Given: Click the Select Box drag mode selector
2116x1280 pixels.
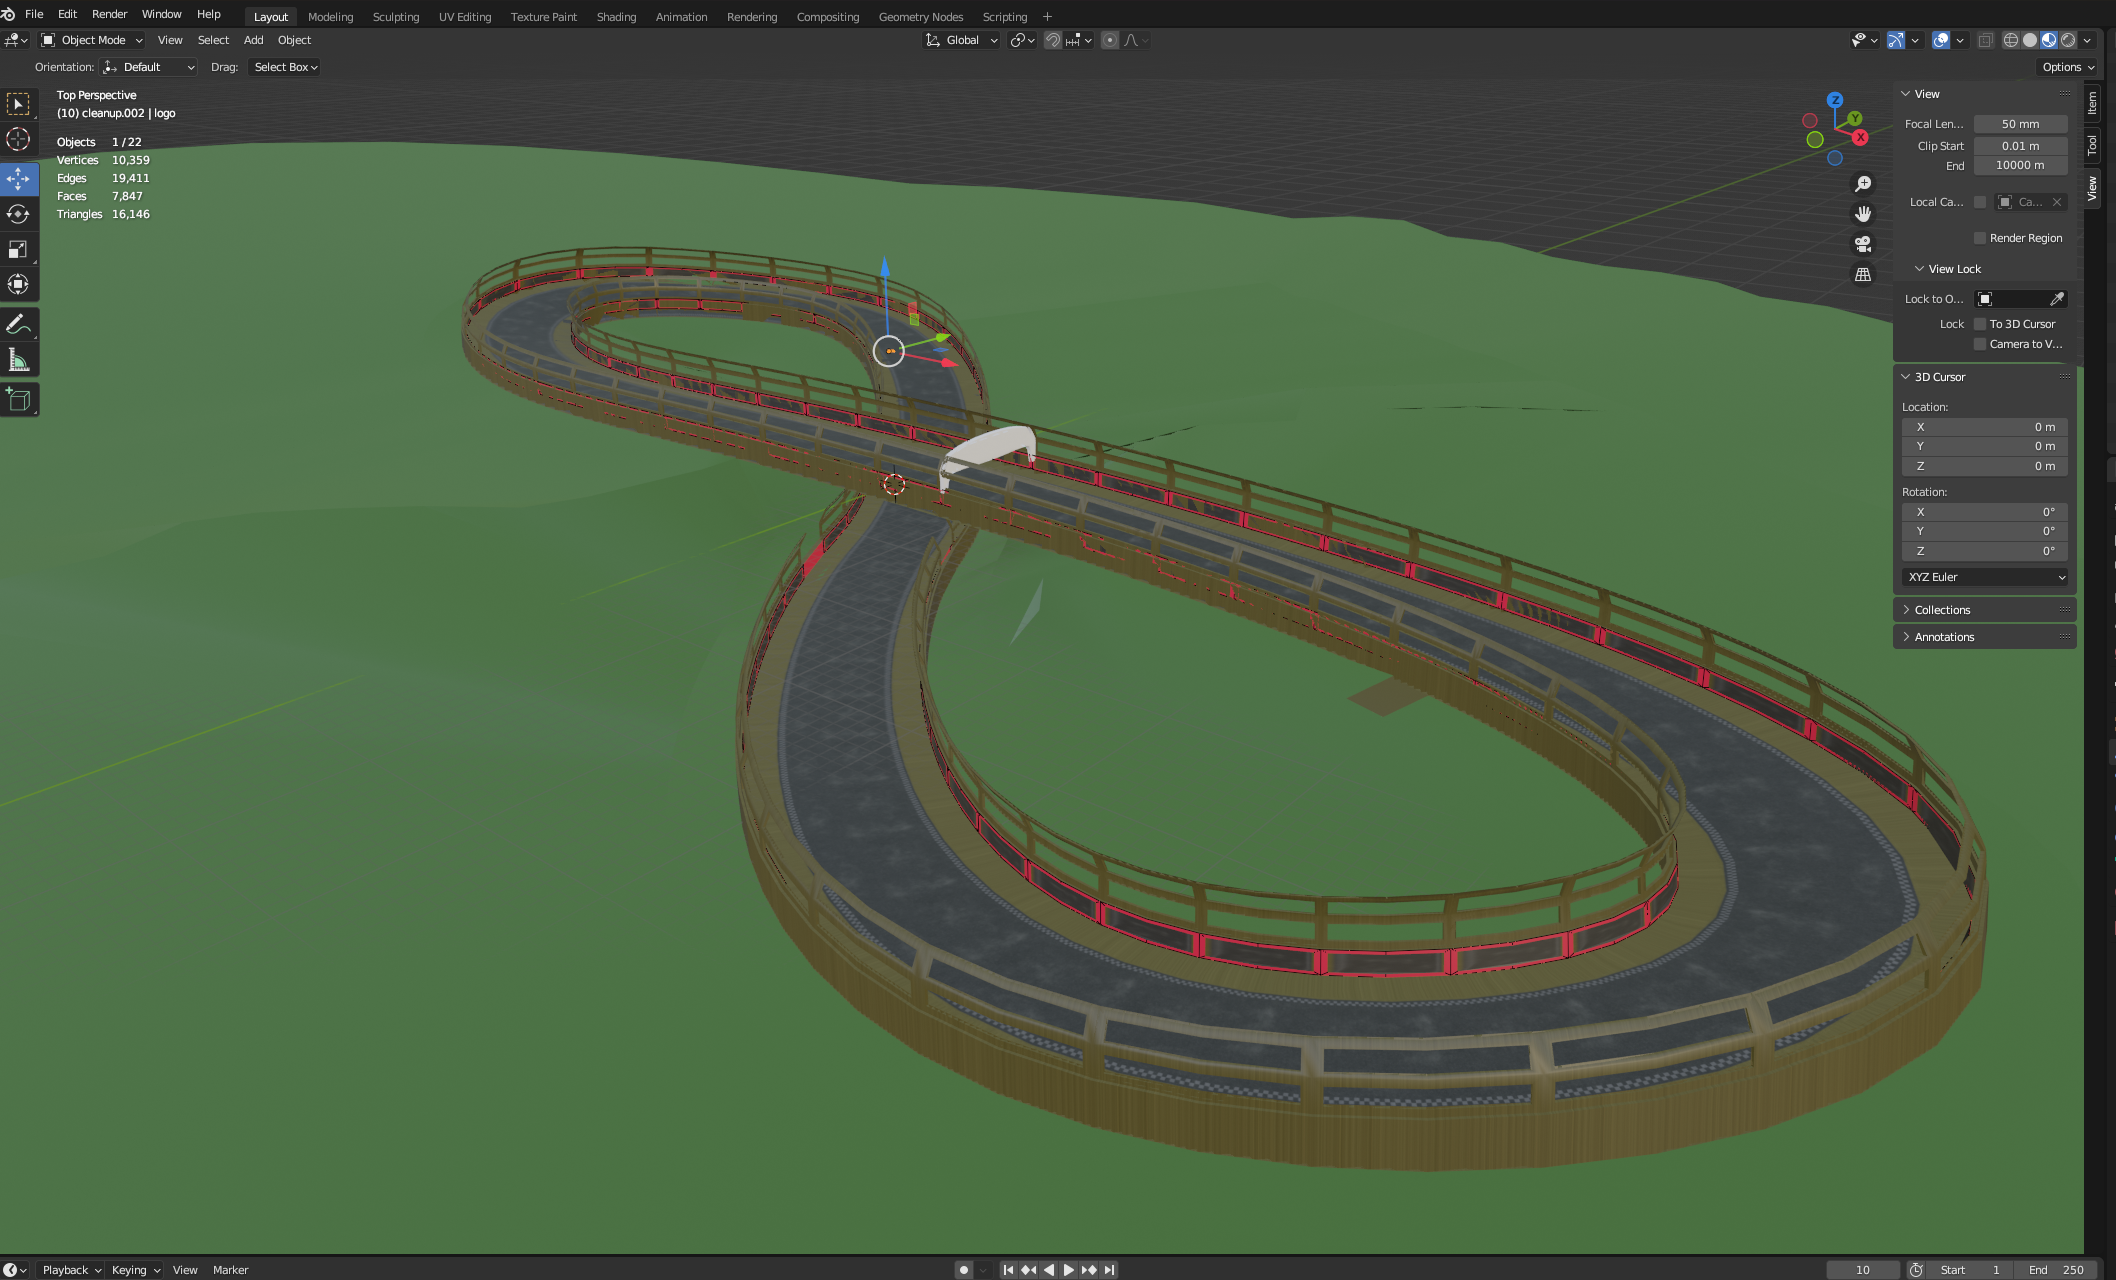Looking at the screenshot, I should click(283, 67).
